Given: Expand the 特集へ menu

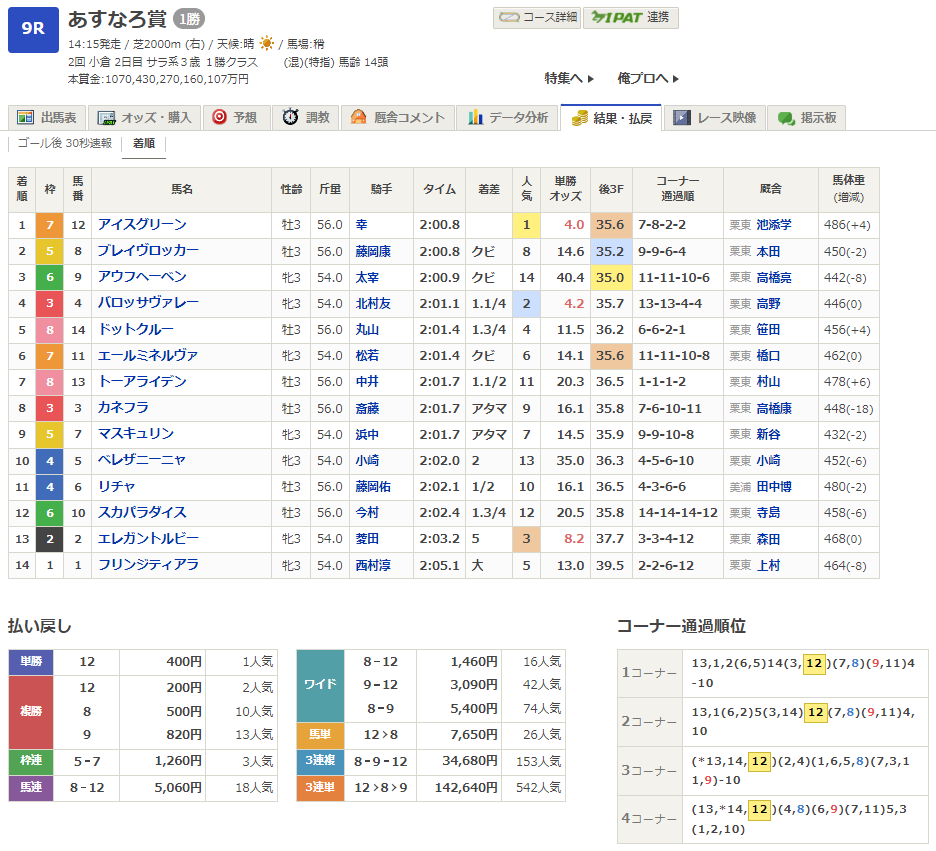Looking at the screenshot, I should pos(569,78).
